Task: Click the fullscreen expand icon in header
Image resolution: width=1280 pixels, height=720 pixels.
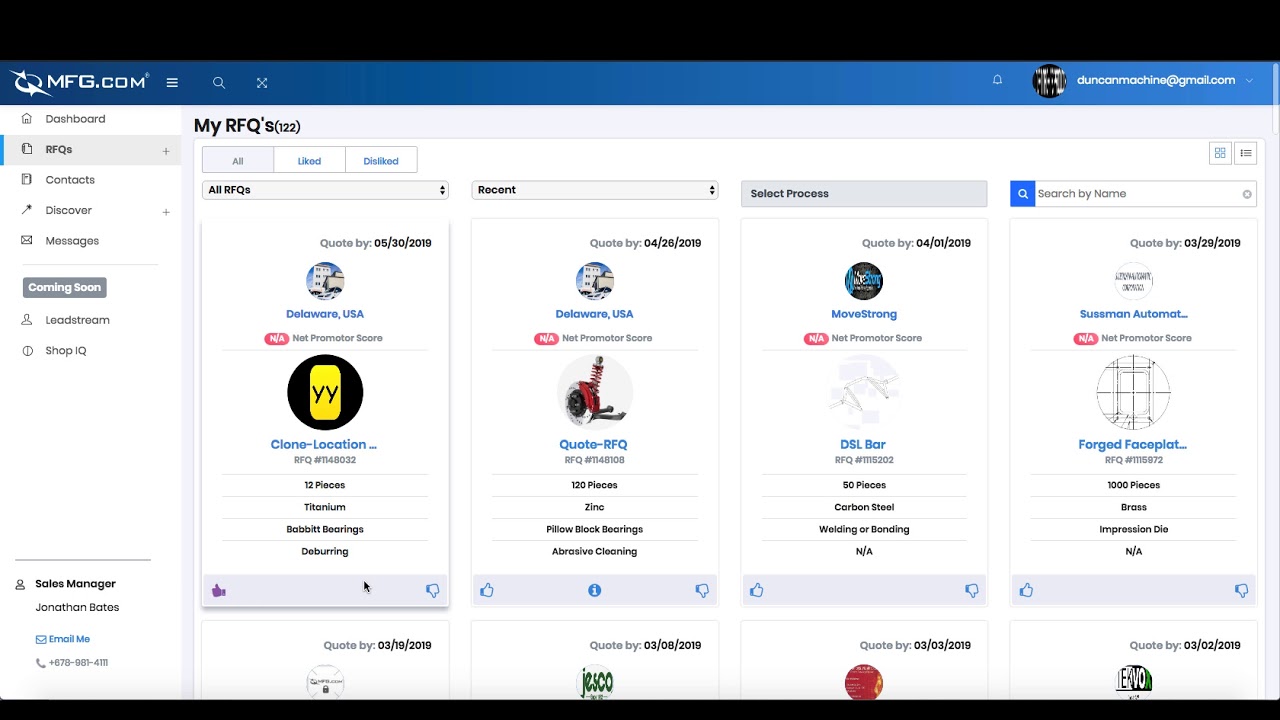Action: tap(262, 83)
